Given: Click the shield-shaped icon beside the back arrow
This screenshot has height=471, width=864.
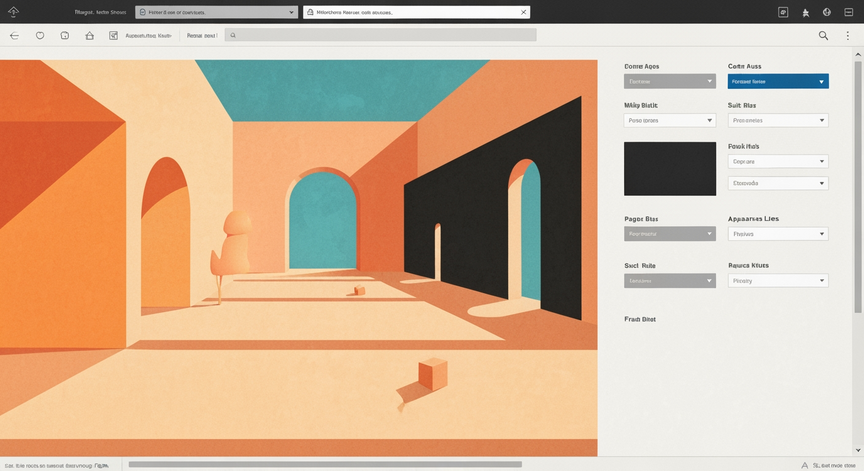Looking at the screenshot, I should [x=40, y=35].
